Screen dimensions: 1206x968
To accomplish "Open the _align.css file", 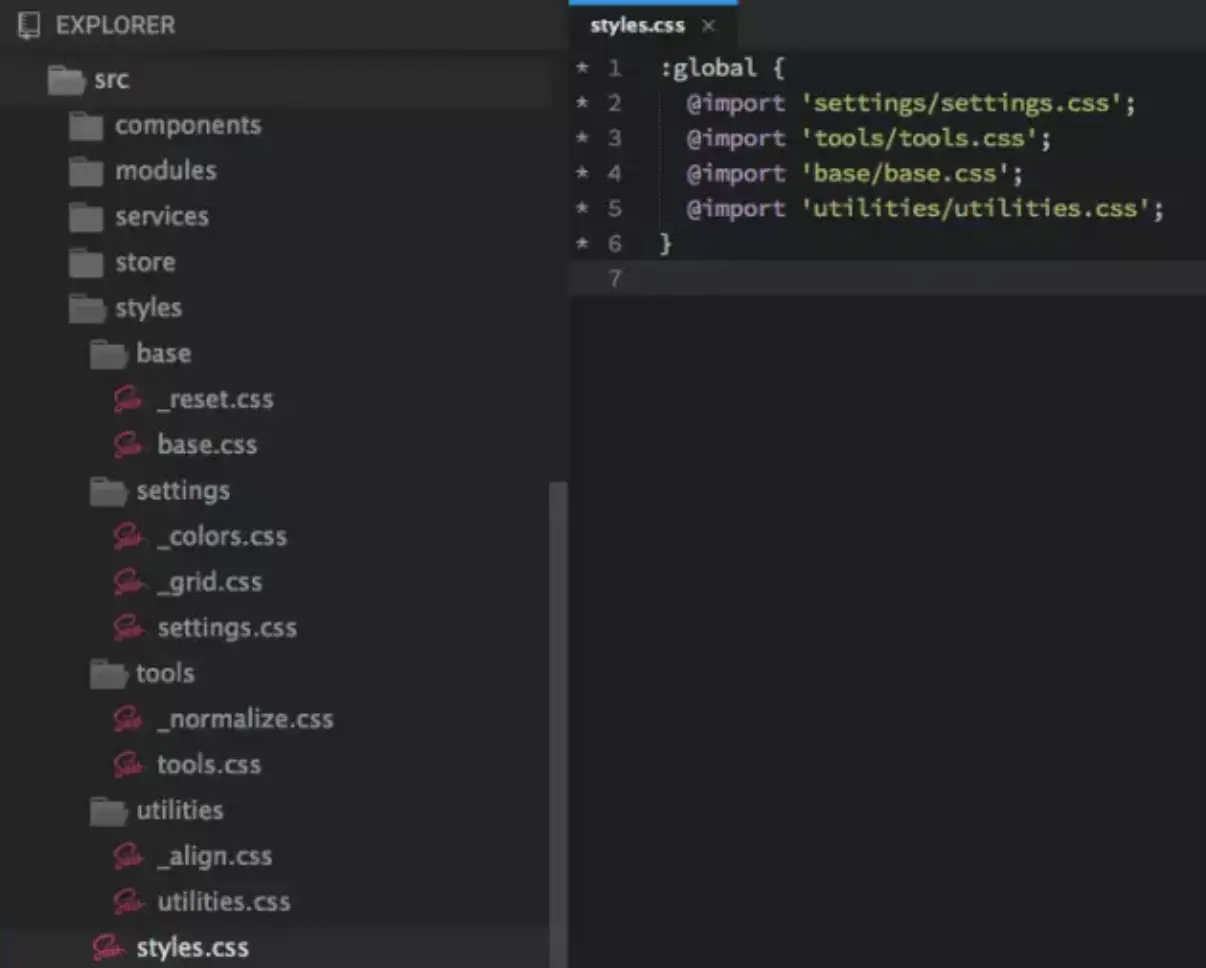I will click(215, 856).
